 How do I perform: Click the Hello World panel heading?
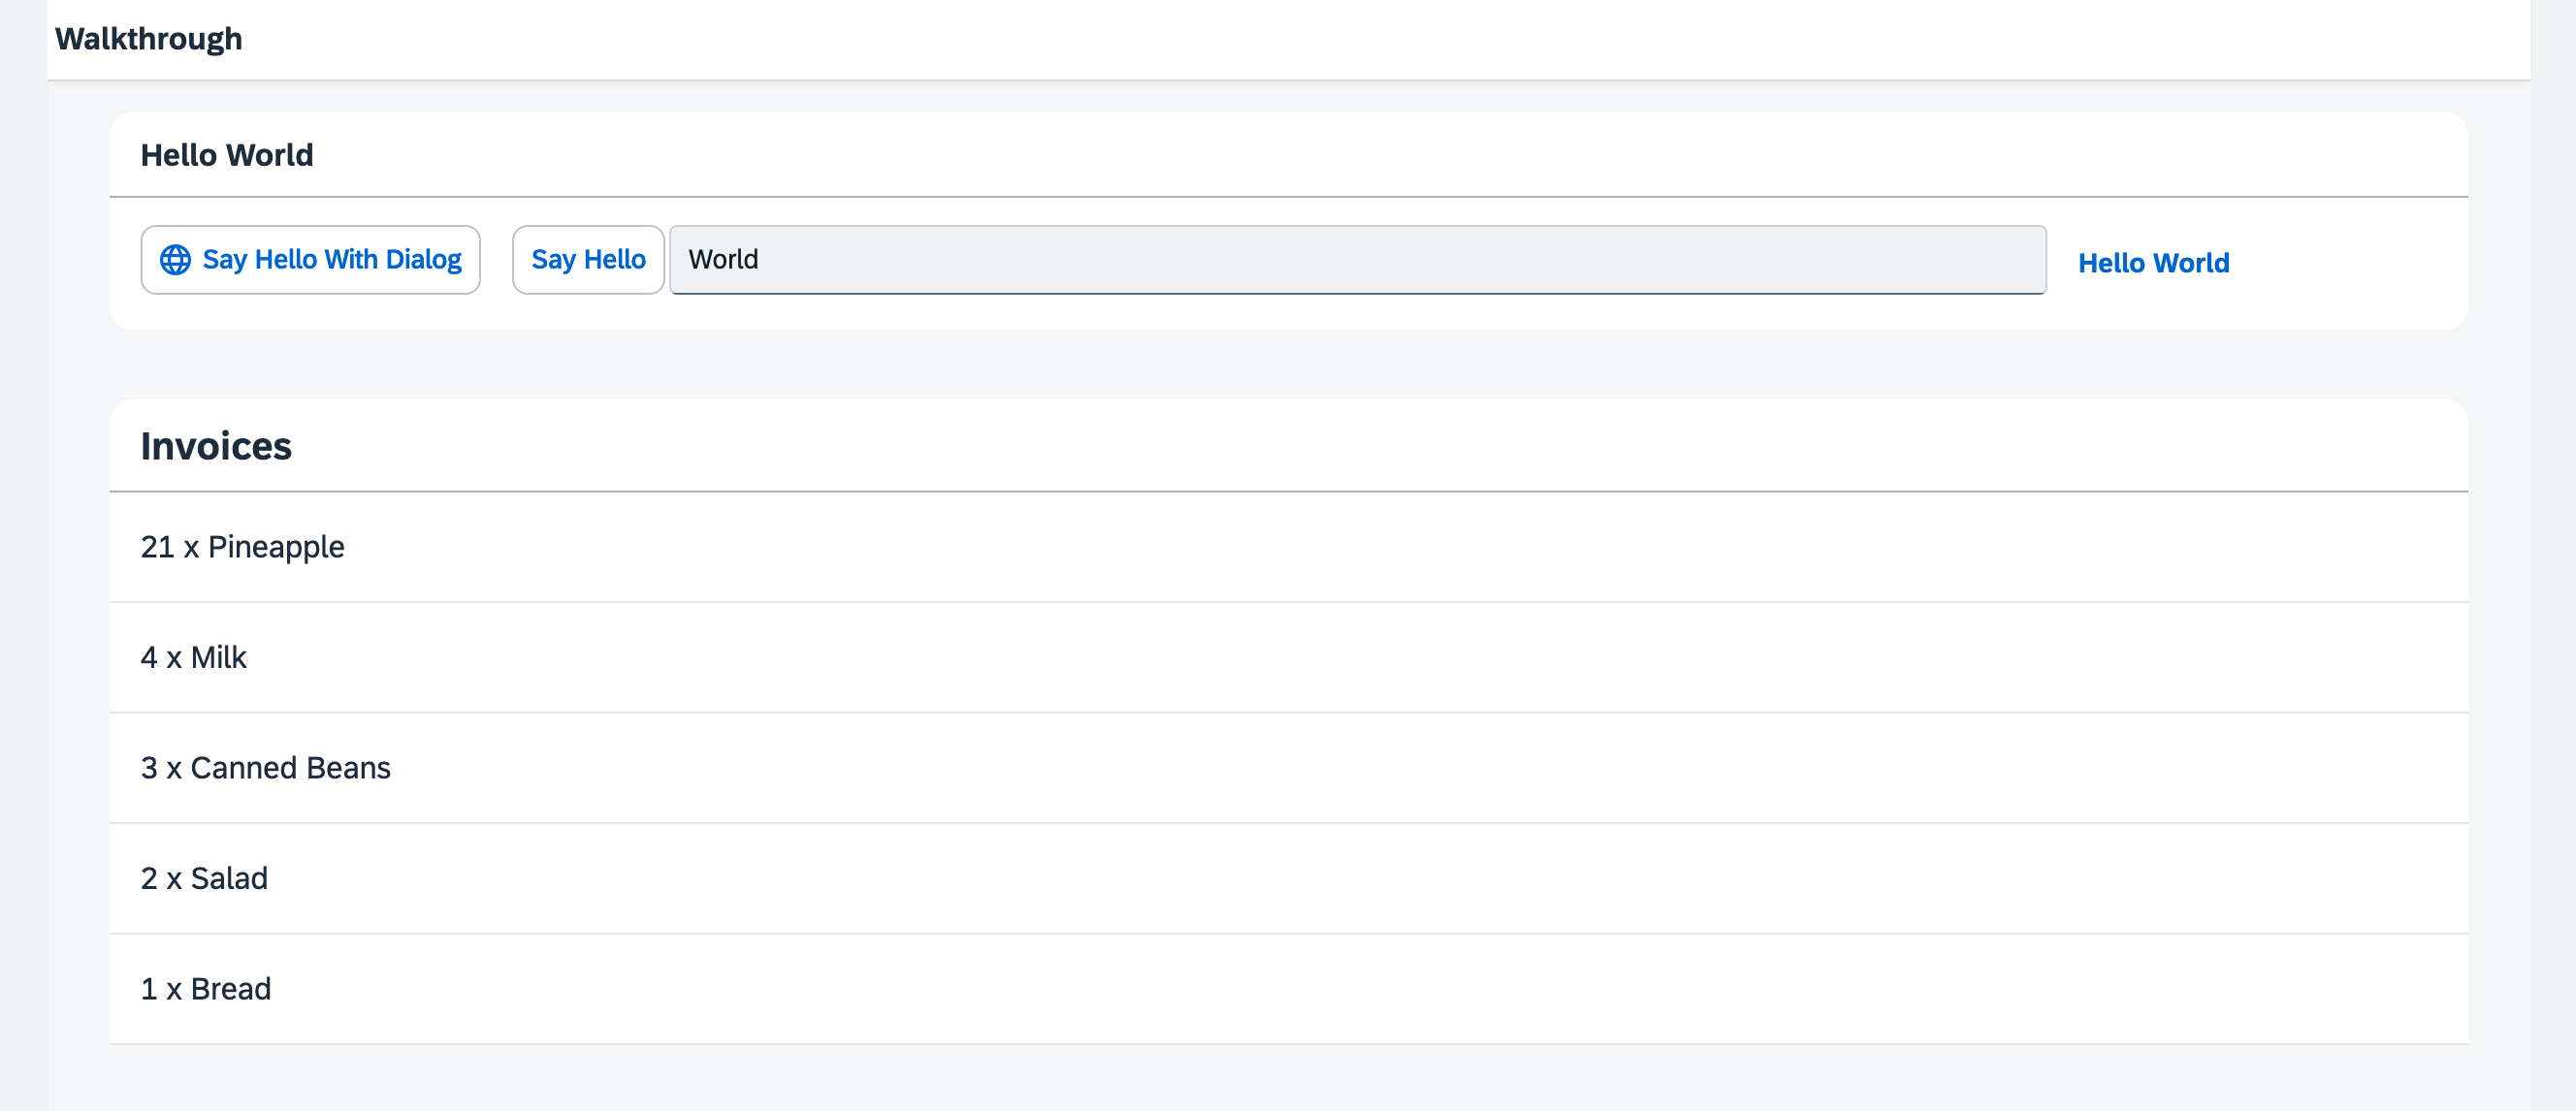pyautogui.click(x=227, y=155)
